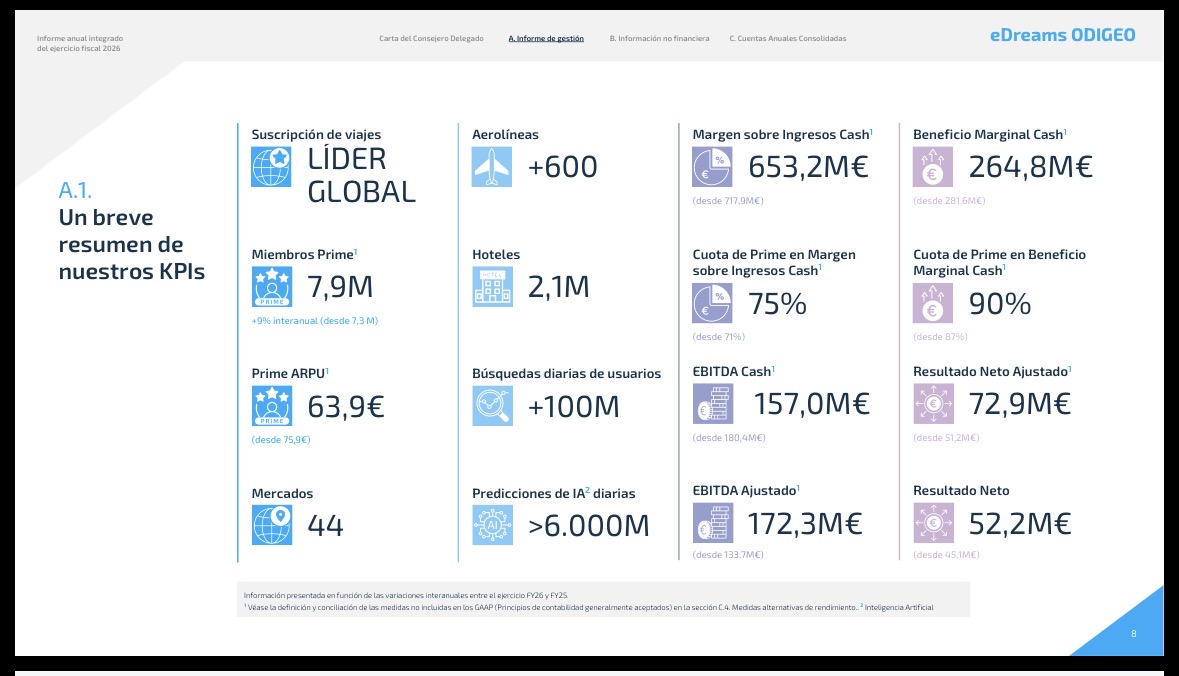
Task: Click the coin stack icon beside EBITDA Cash
Action: click(x=713, y=404)
